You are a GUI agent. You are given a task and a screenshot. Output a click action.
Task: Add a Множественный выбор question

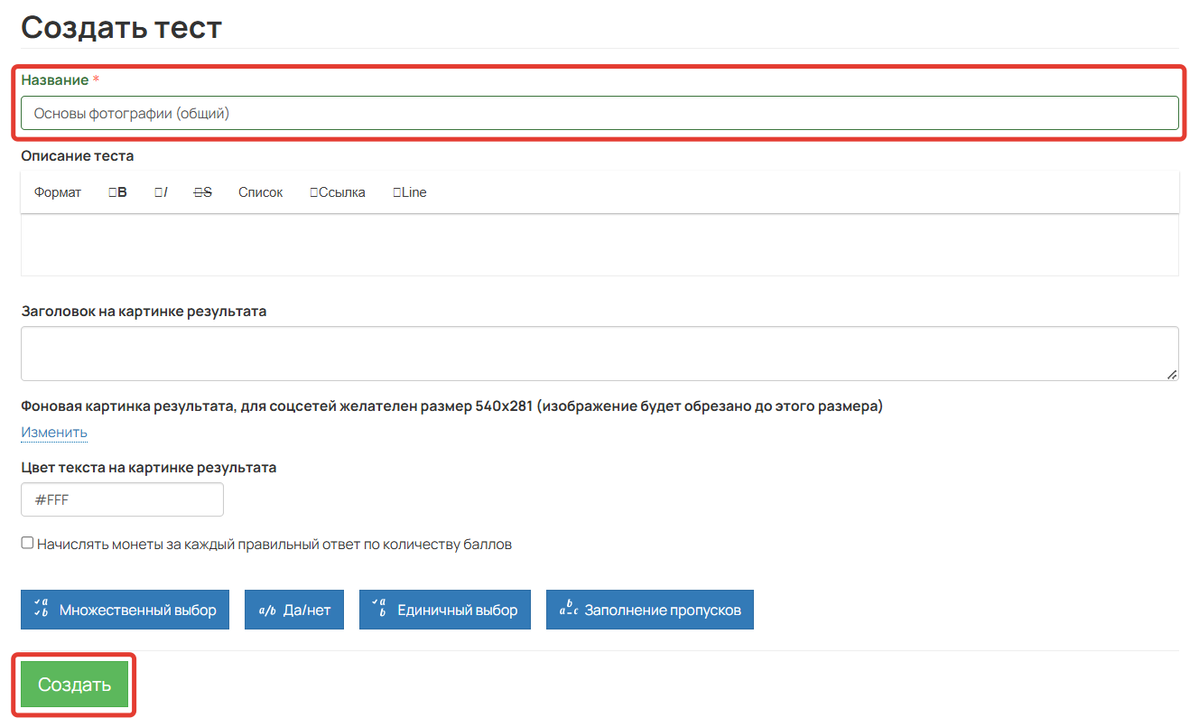pyautogui.click(x=125, y=609)
